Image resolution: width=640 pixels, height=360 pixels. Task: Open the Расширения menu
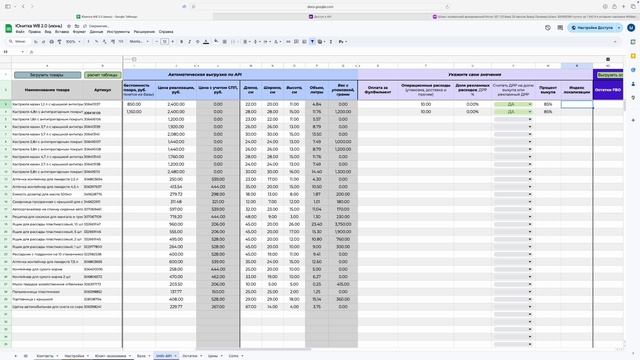(x=144, y=32)
